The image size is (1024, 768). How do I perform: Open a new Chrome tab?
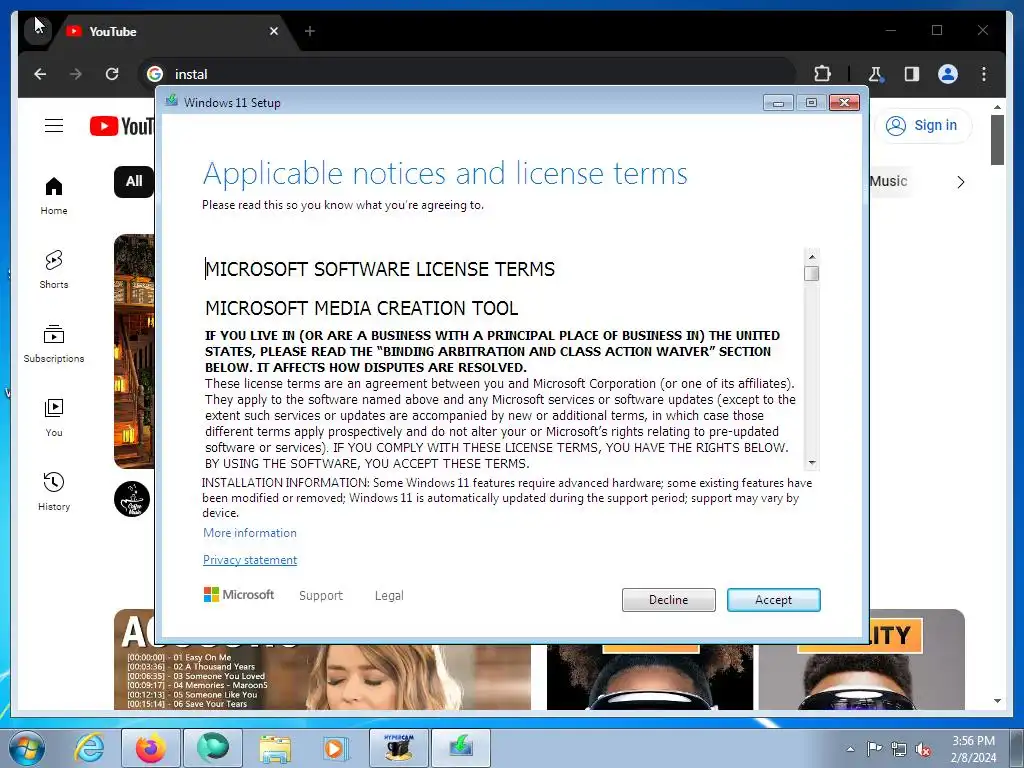310,31
